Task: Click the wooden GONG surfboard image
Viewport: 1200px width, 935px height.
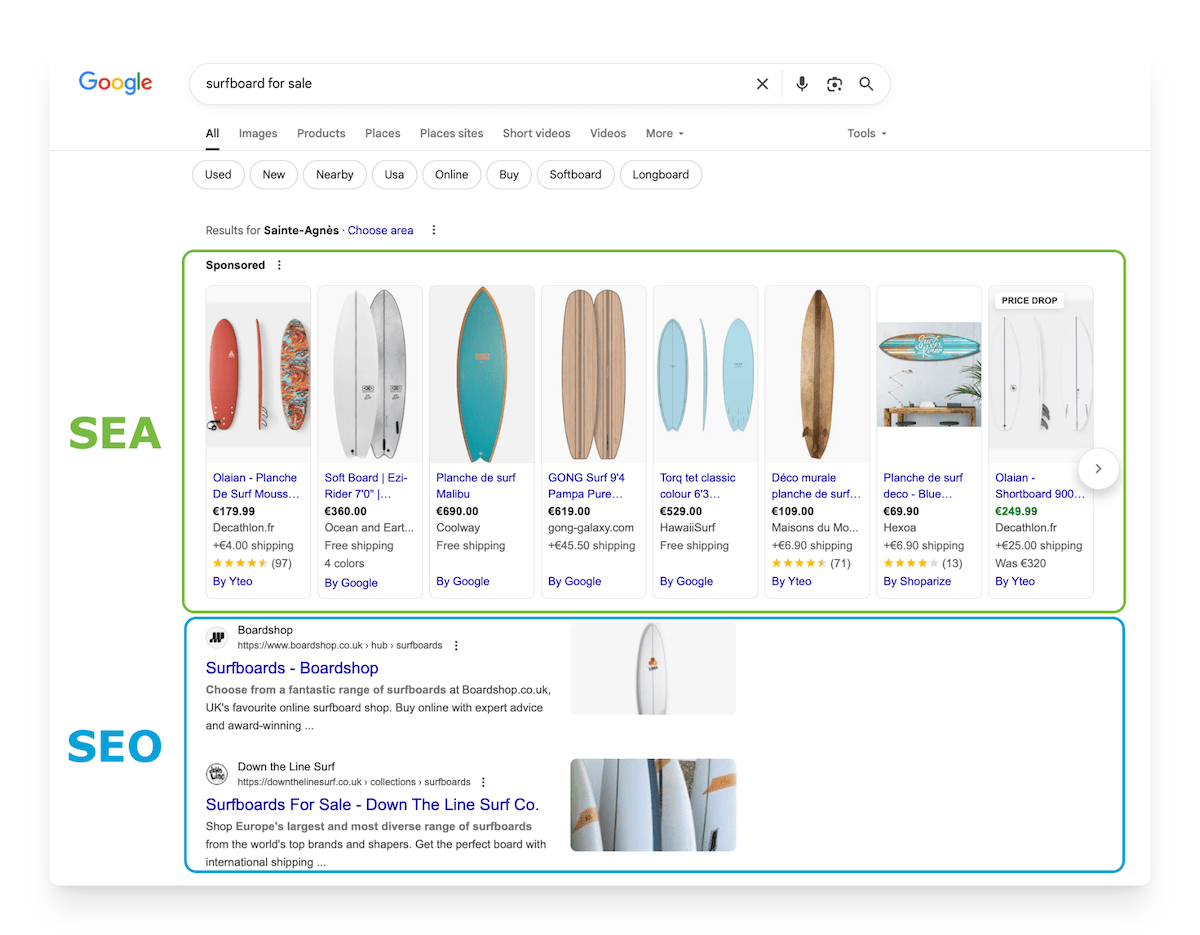Action: tap(594, 373)
